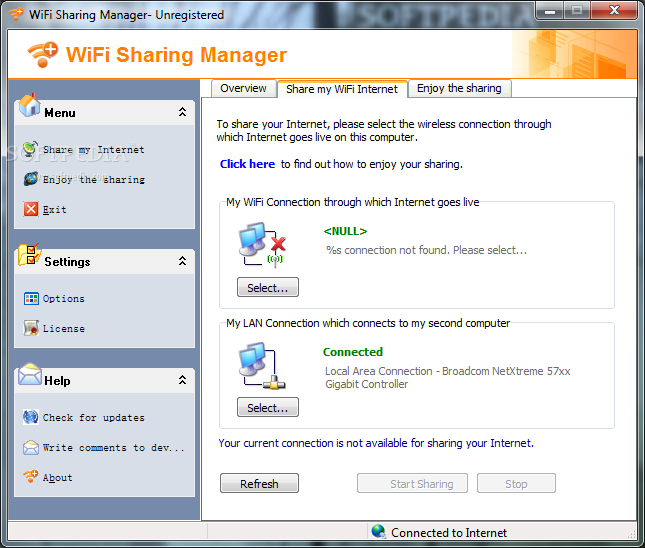
Task: Click the Start Sharing button
Action: (x=412, y=483)
